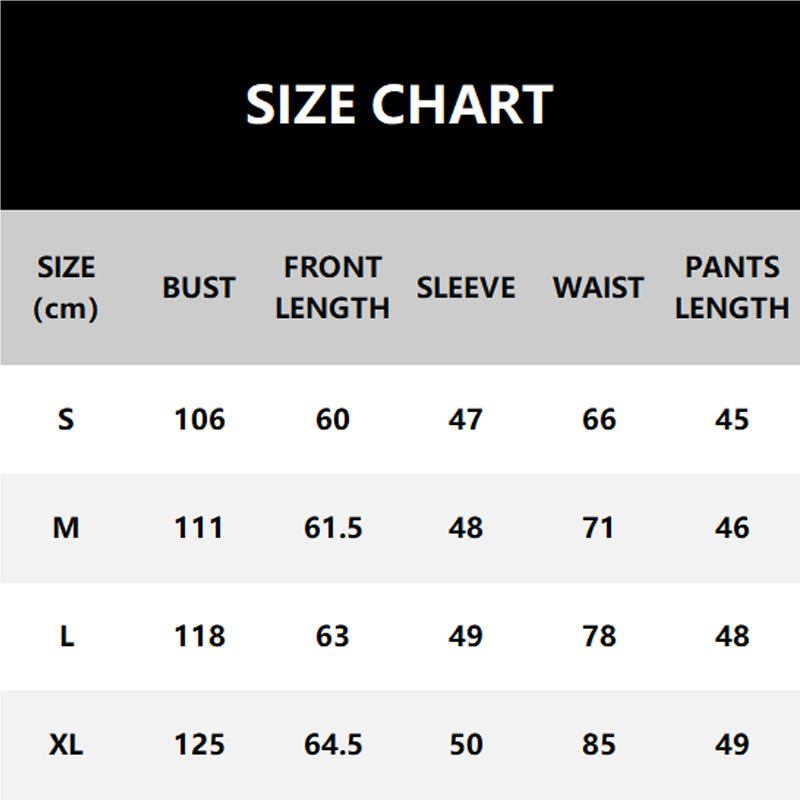The image size is (800, 800).
Task: Click the SIZE CHART title text
Action: [x=399, y=105]
